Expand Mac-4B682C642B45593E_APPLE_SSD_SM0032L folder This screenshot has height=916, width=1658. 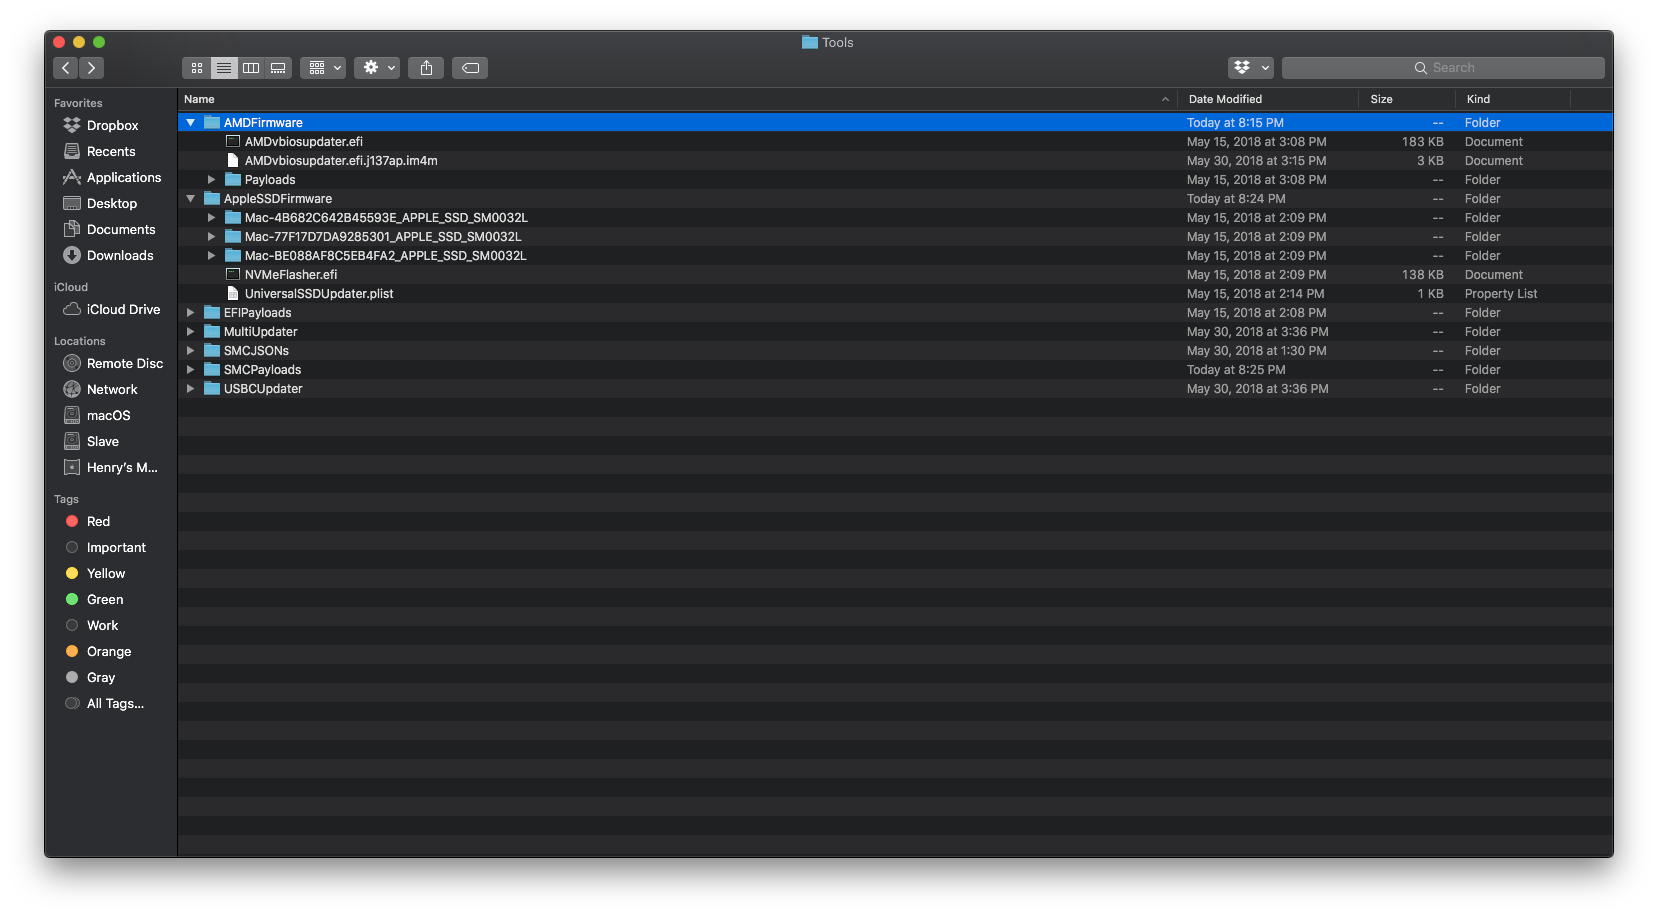coord(211,218)
